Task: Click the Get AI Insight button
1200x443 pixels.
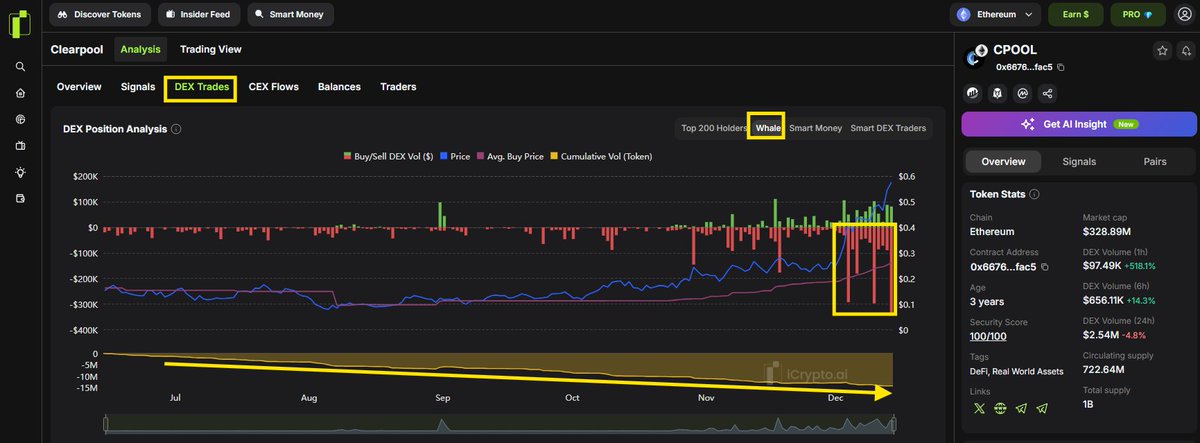Action: pos(1079,124)
